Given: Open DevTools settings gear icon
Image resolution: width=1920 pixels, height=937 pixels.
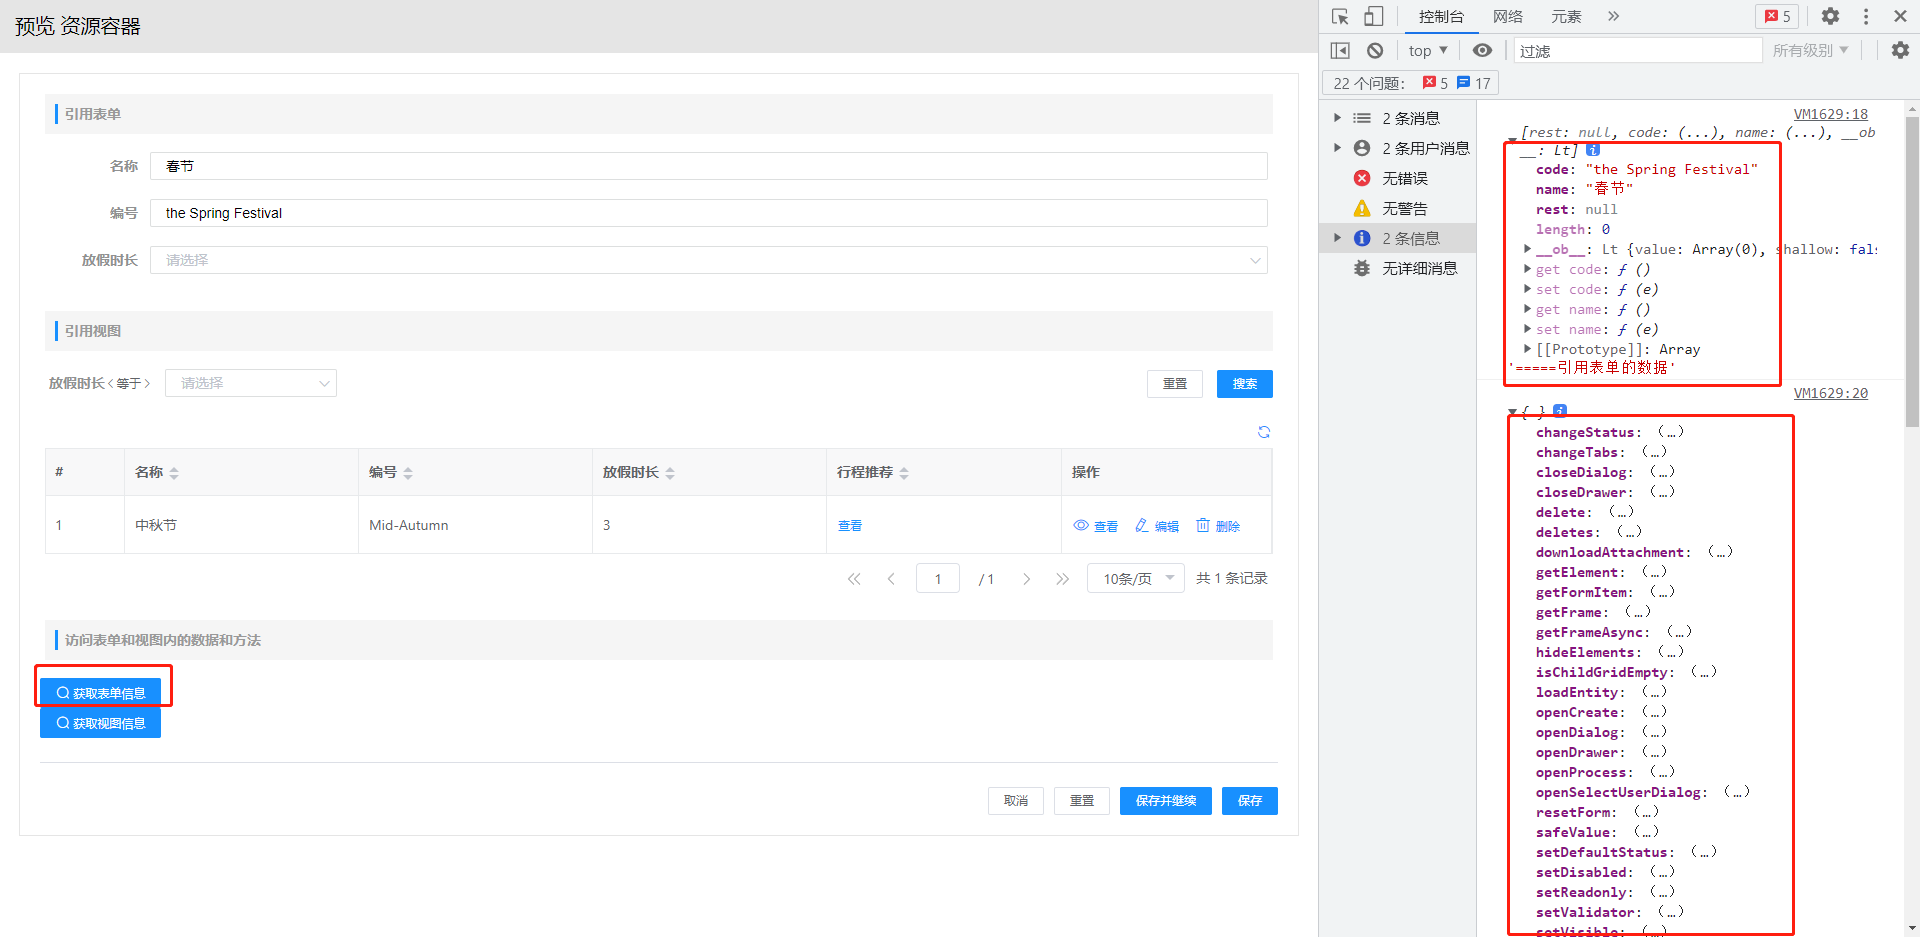Looking at the screenshot, I should click(x=1830, y=17).
